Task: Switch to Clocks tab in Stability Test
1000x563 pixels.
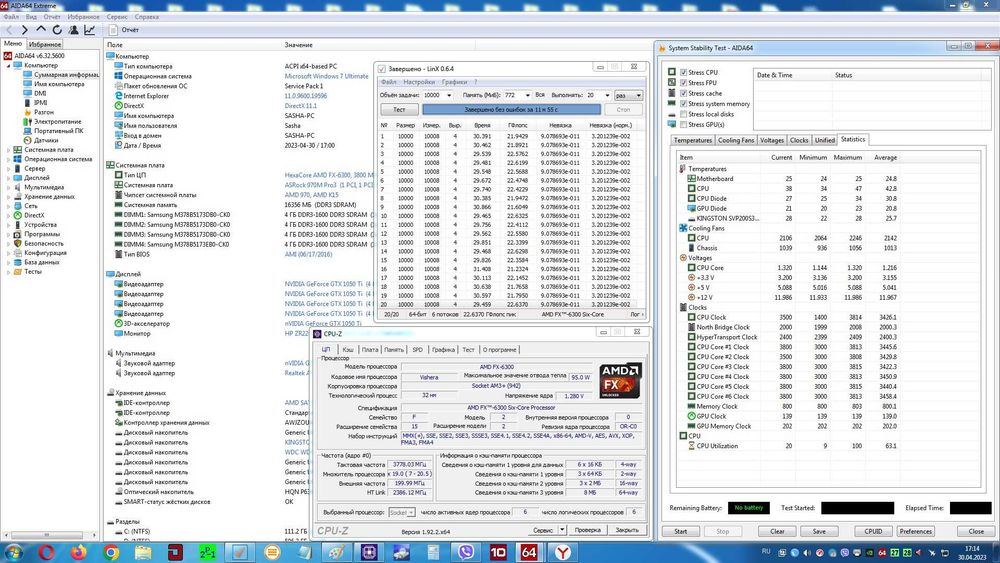Action: pyautogui.click(x=798, y=140)
